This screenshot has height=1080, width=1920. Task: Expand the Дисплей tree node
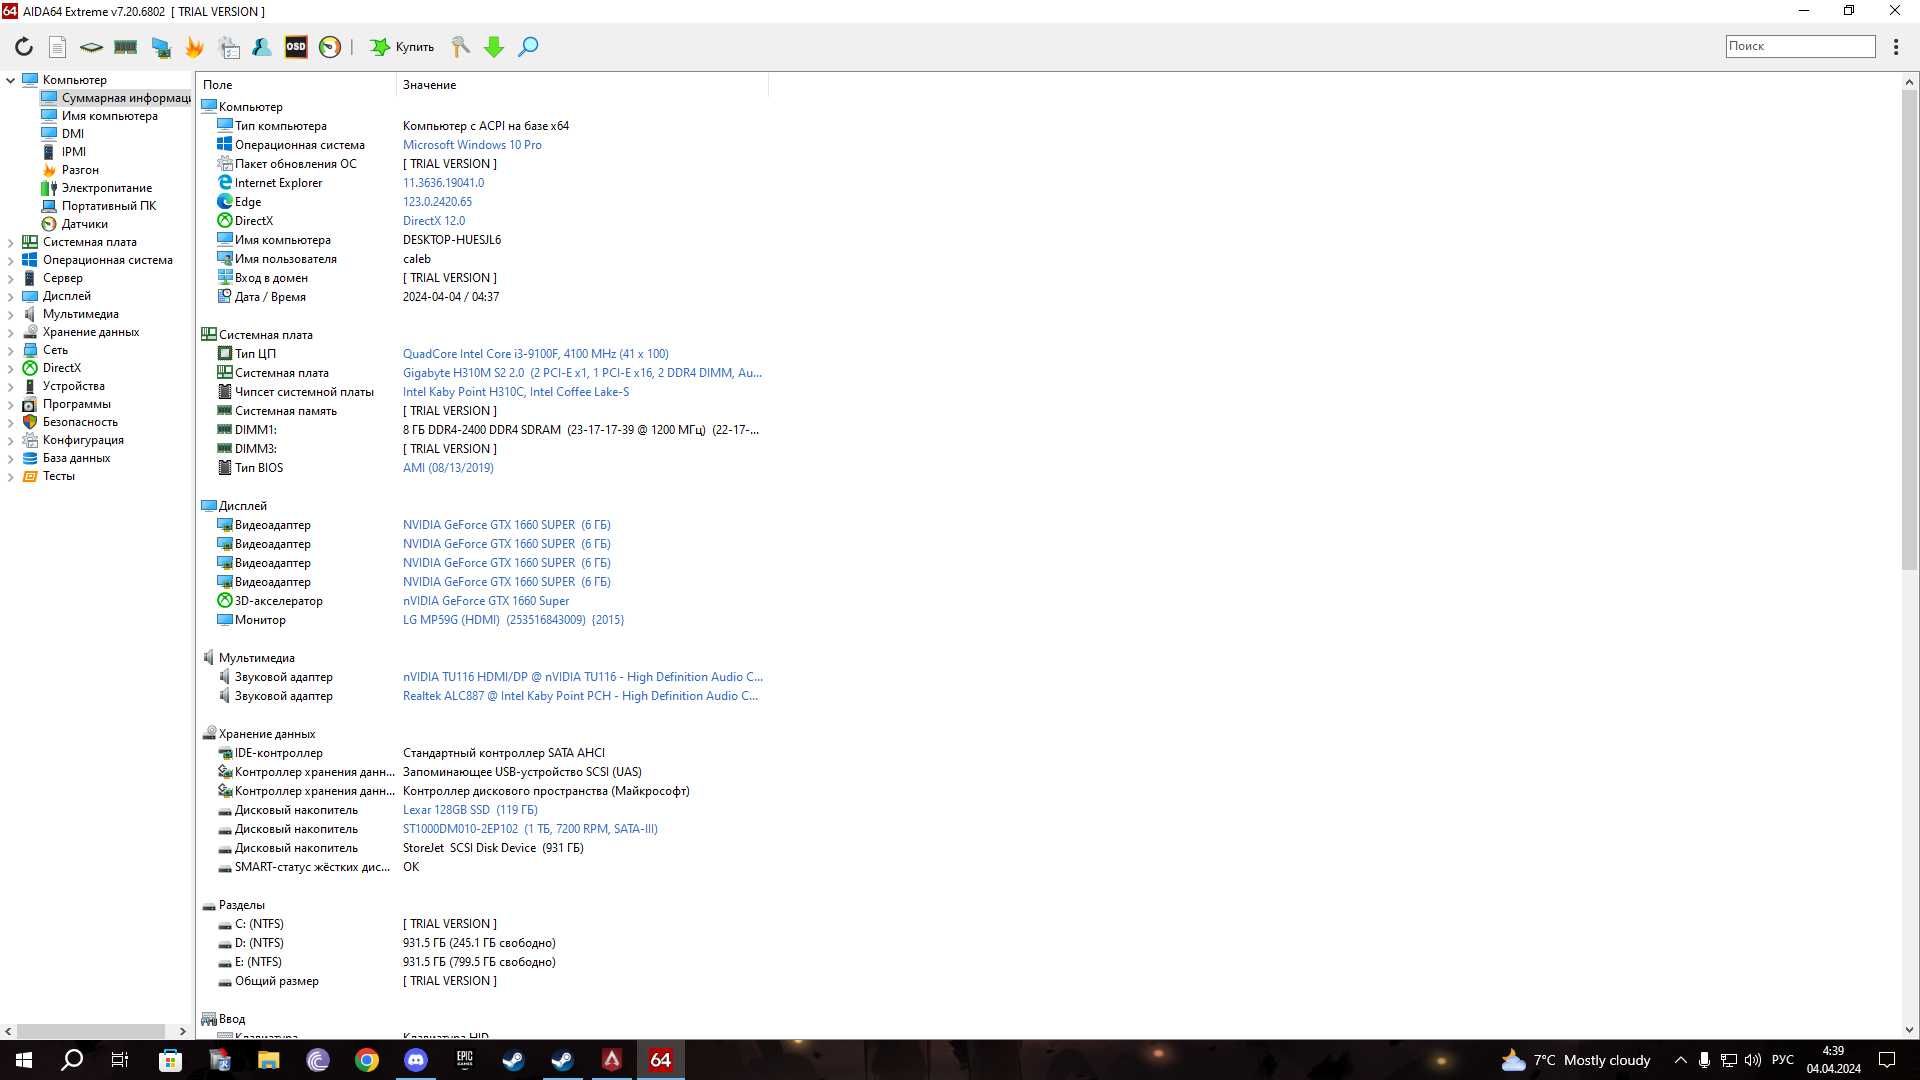click(x=11, y=296)
